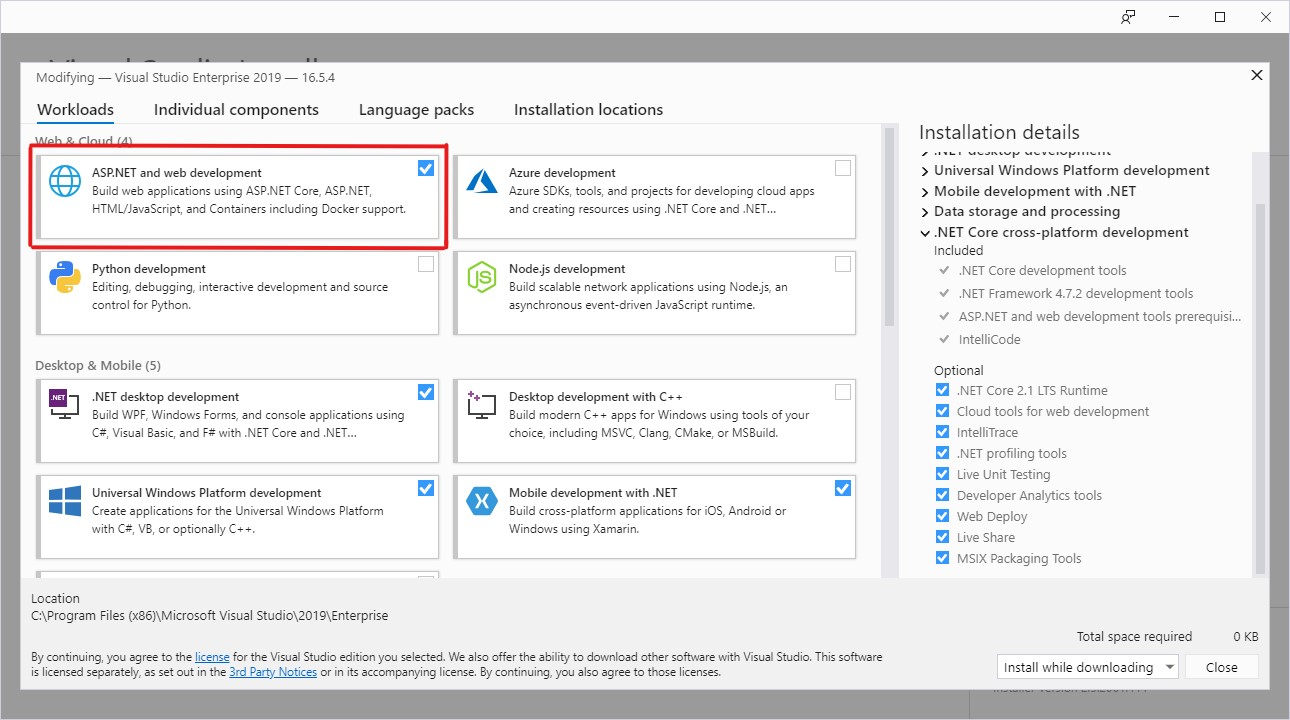The height and width of the screenshot is (720, 1290).
Task: Expand Mobile development with .NET details
Action: click(x=925, y=191)
